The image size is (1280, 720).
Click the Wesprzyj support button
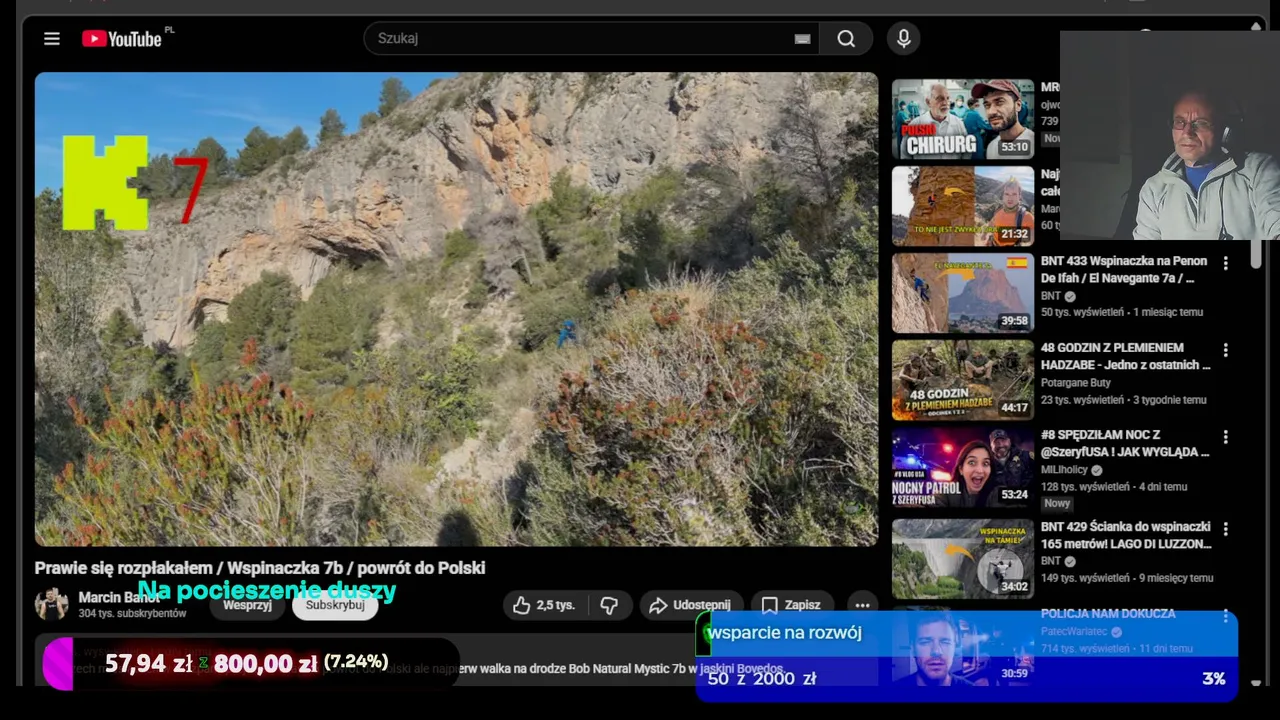point(247,605)
